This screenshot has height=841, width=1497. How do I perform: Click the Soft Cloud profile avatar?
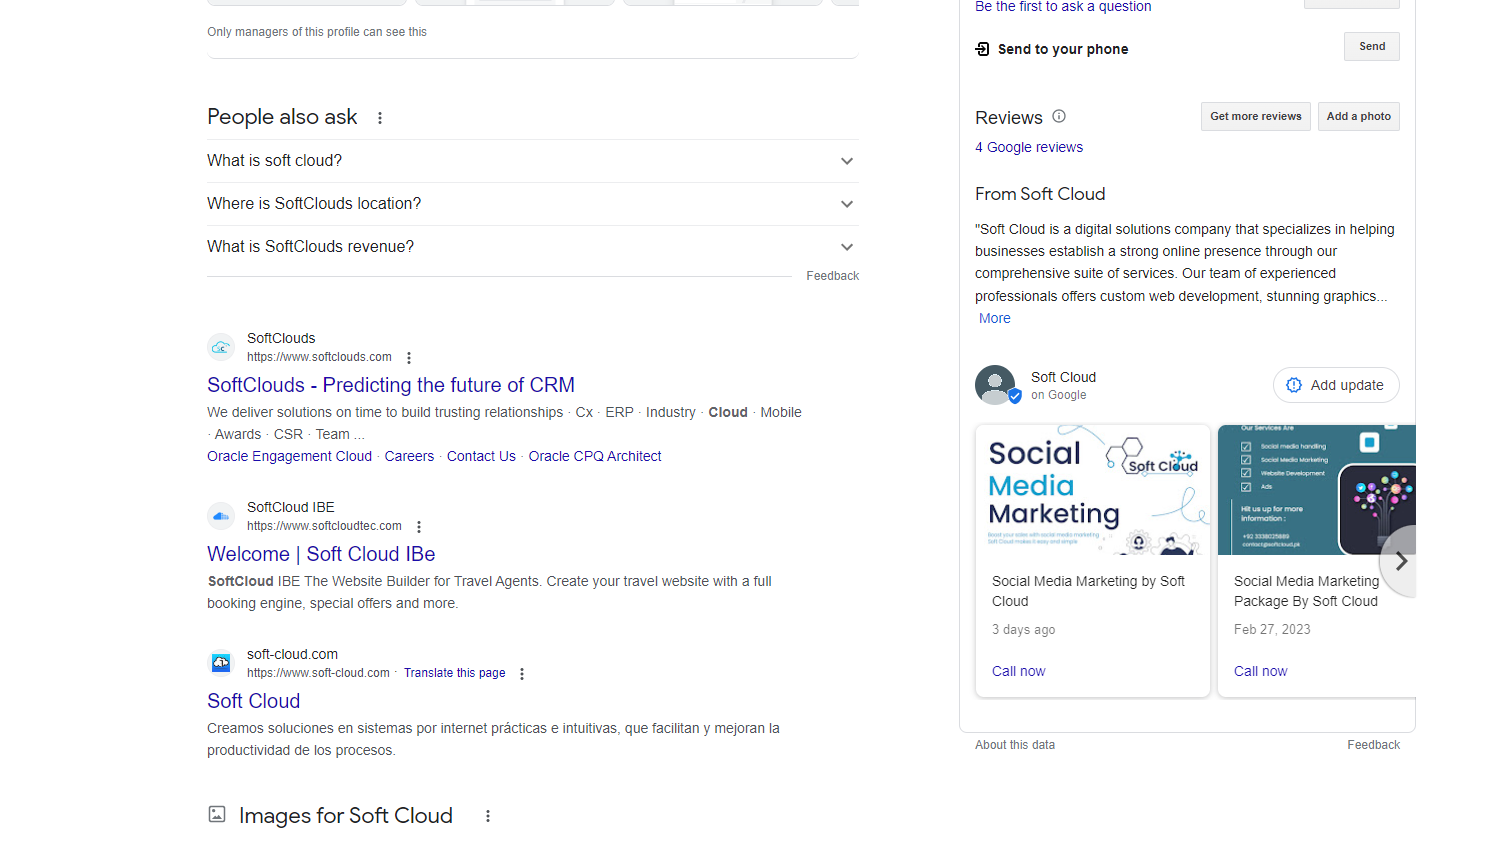[996, 385]
